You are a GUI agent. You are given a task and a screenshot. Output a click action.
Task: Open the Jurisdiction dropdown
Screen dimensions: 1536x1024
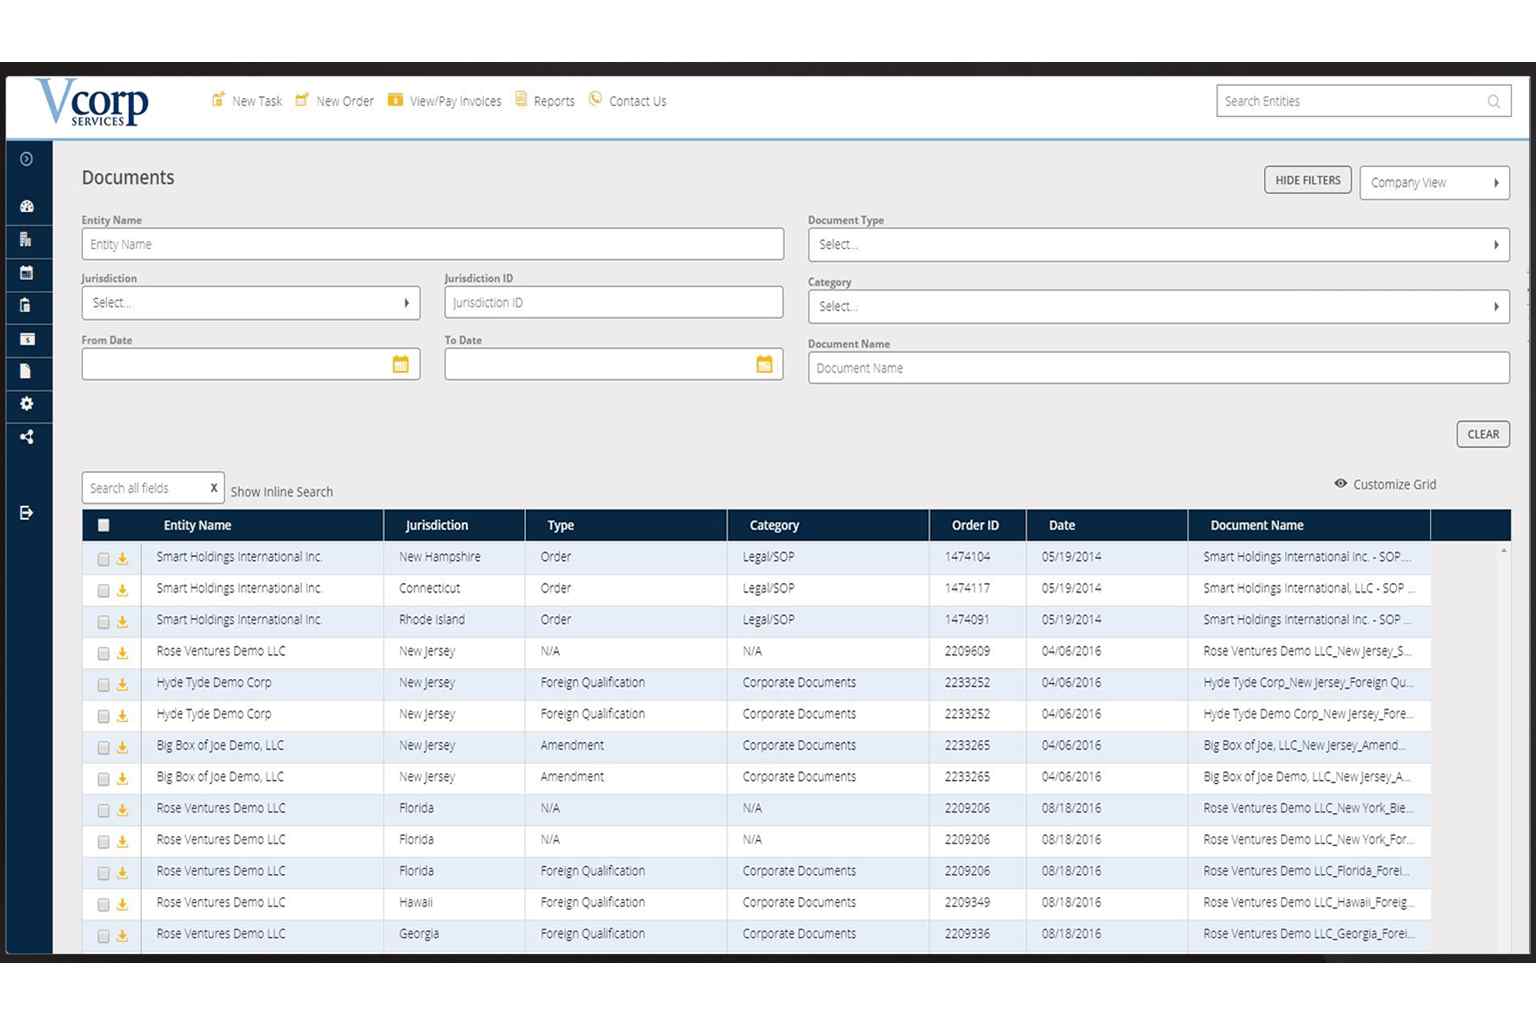coord(250,303)
